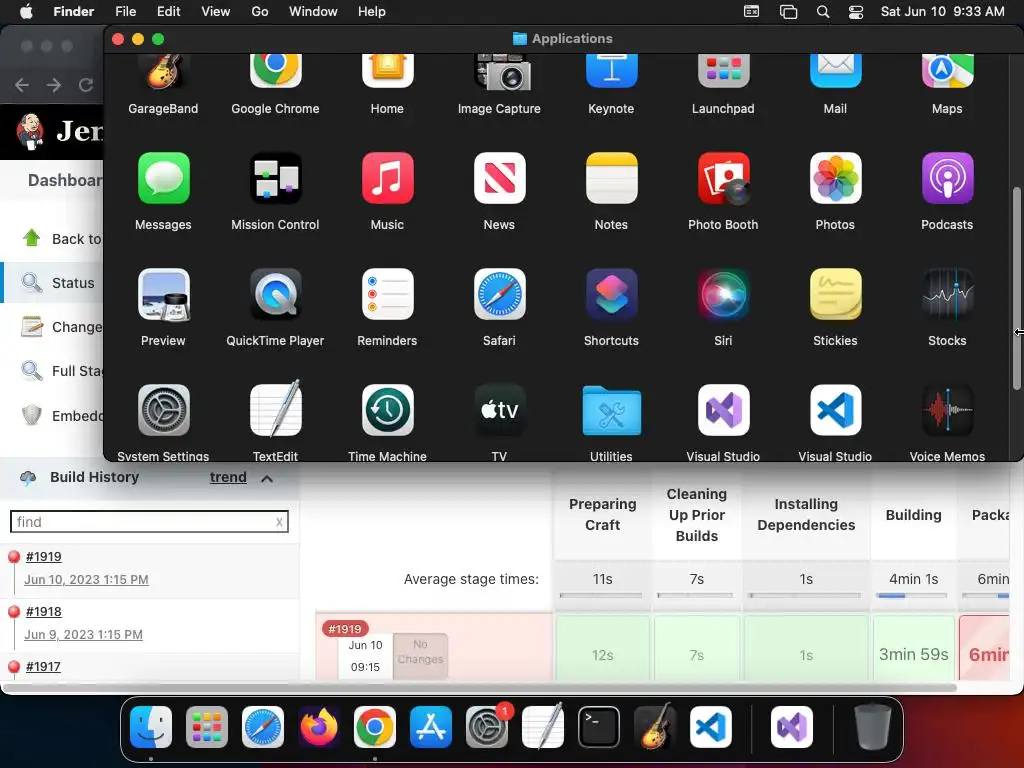
Task: Click the browser back arrow in Jenkins window
Action: pos(22,85)
